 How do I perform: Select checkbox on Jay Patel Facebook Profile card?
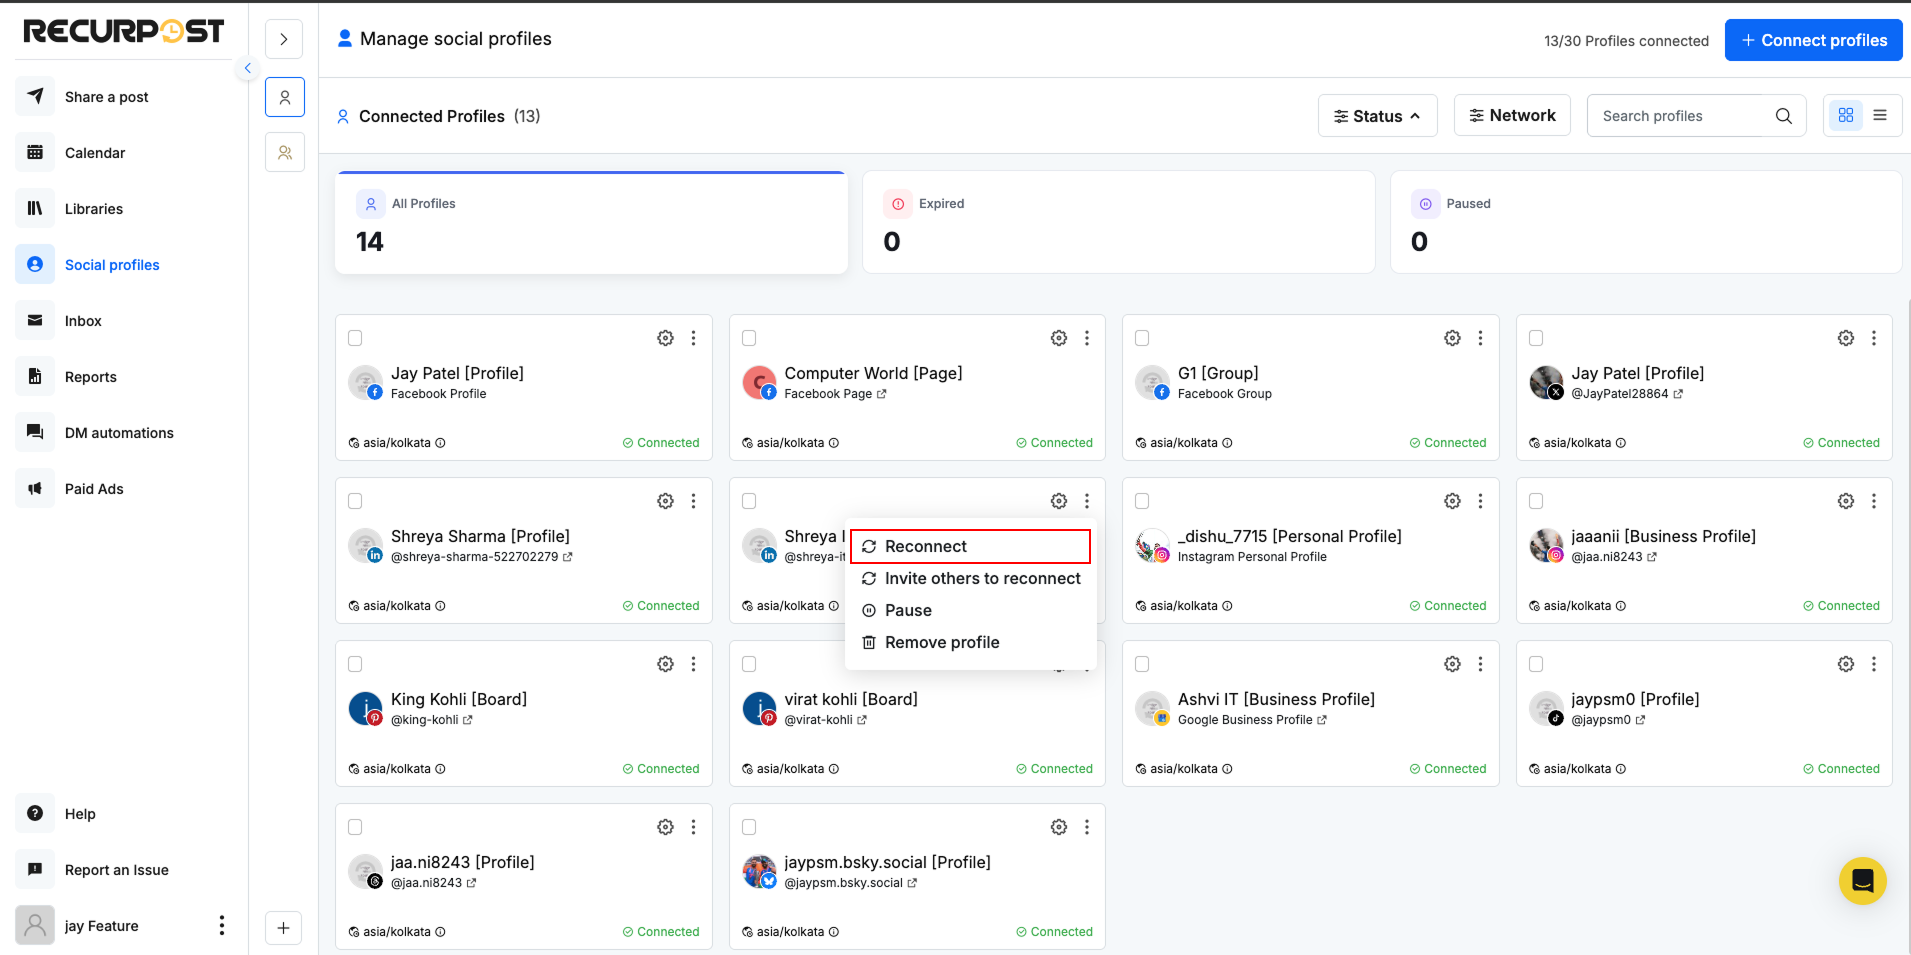pos(355,338)
